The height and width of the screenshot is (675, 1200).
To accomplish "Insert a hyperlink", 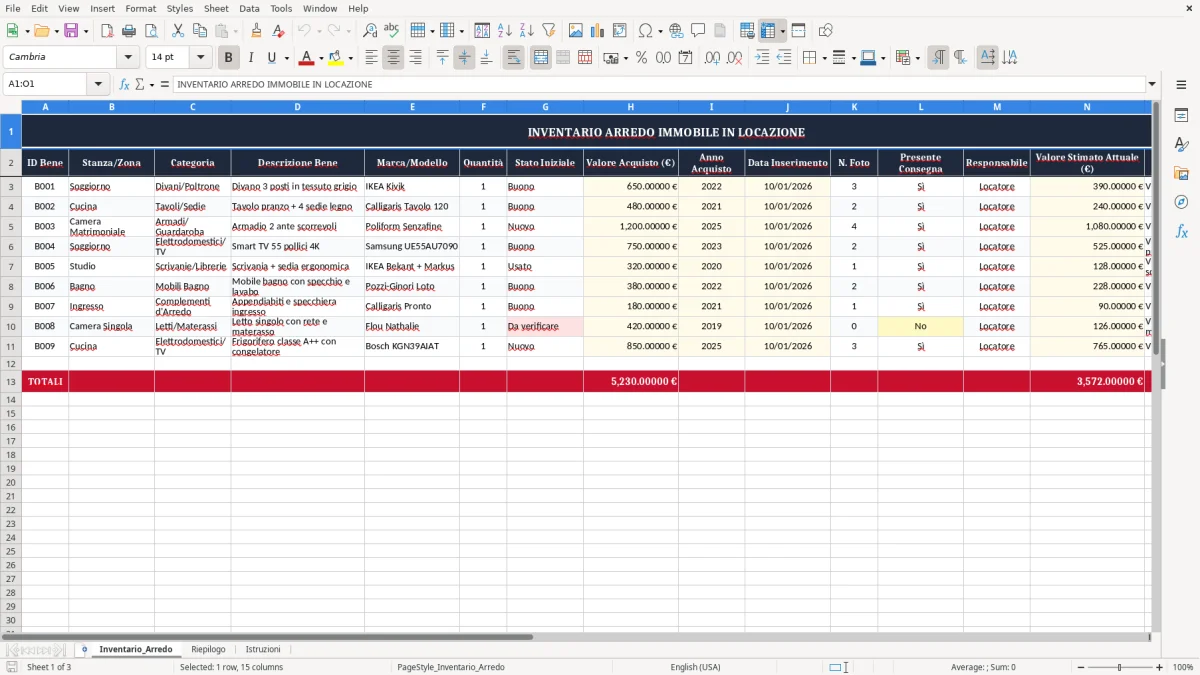I will (676, 30).
